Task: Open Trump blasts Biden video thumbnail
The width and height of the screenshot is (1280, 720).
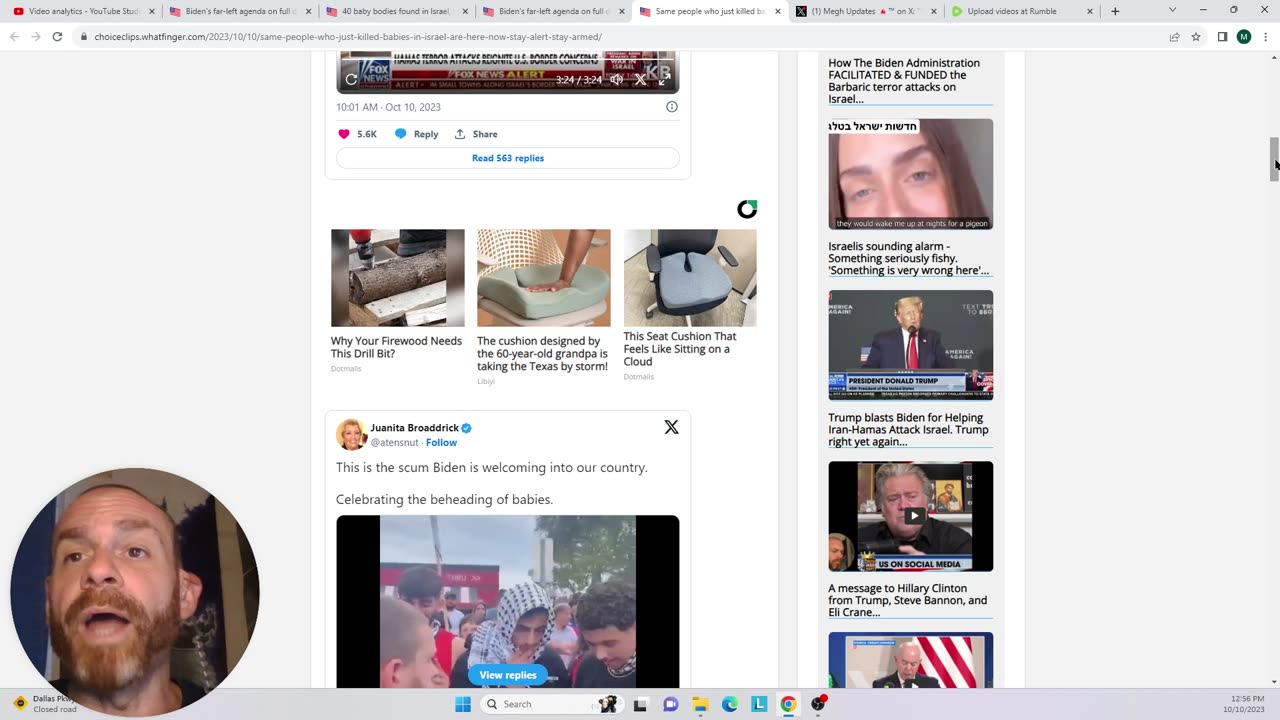Action: coord(911,345)
